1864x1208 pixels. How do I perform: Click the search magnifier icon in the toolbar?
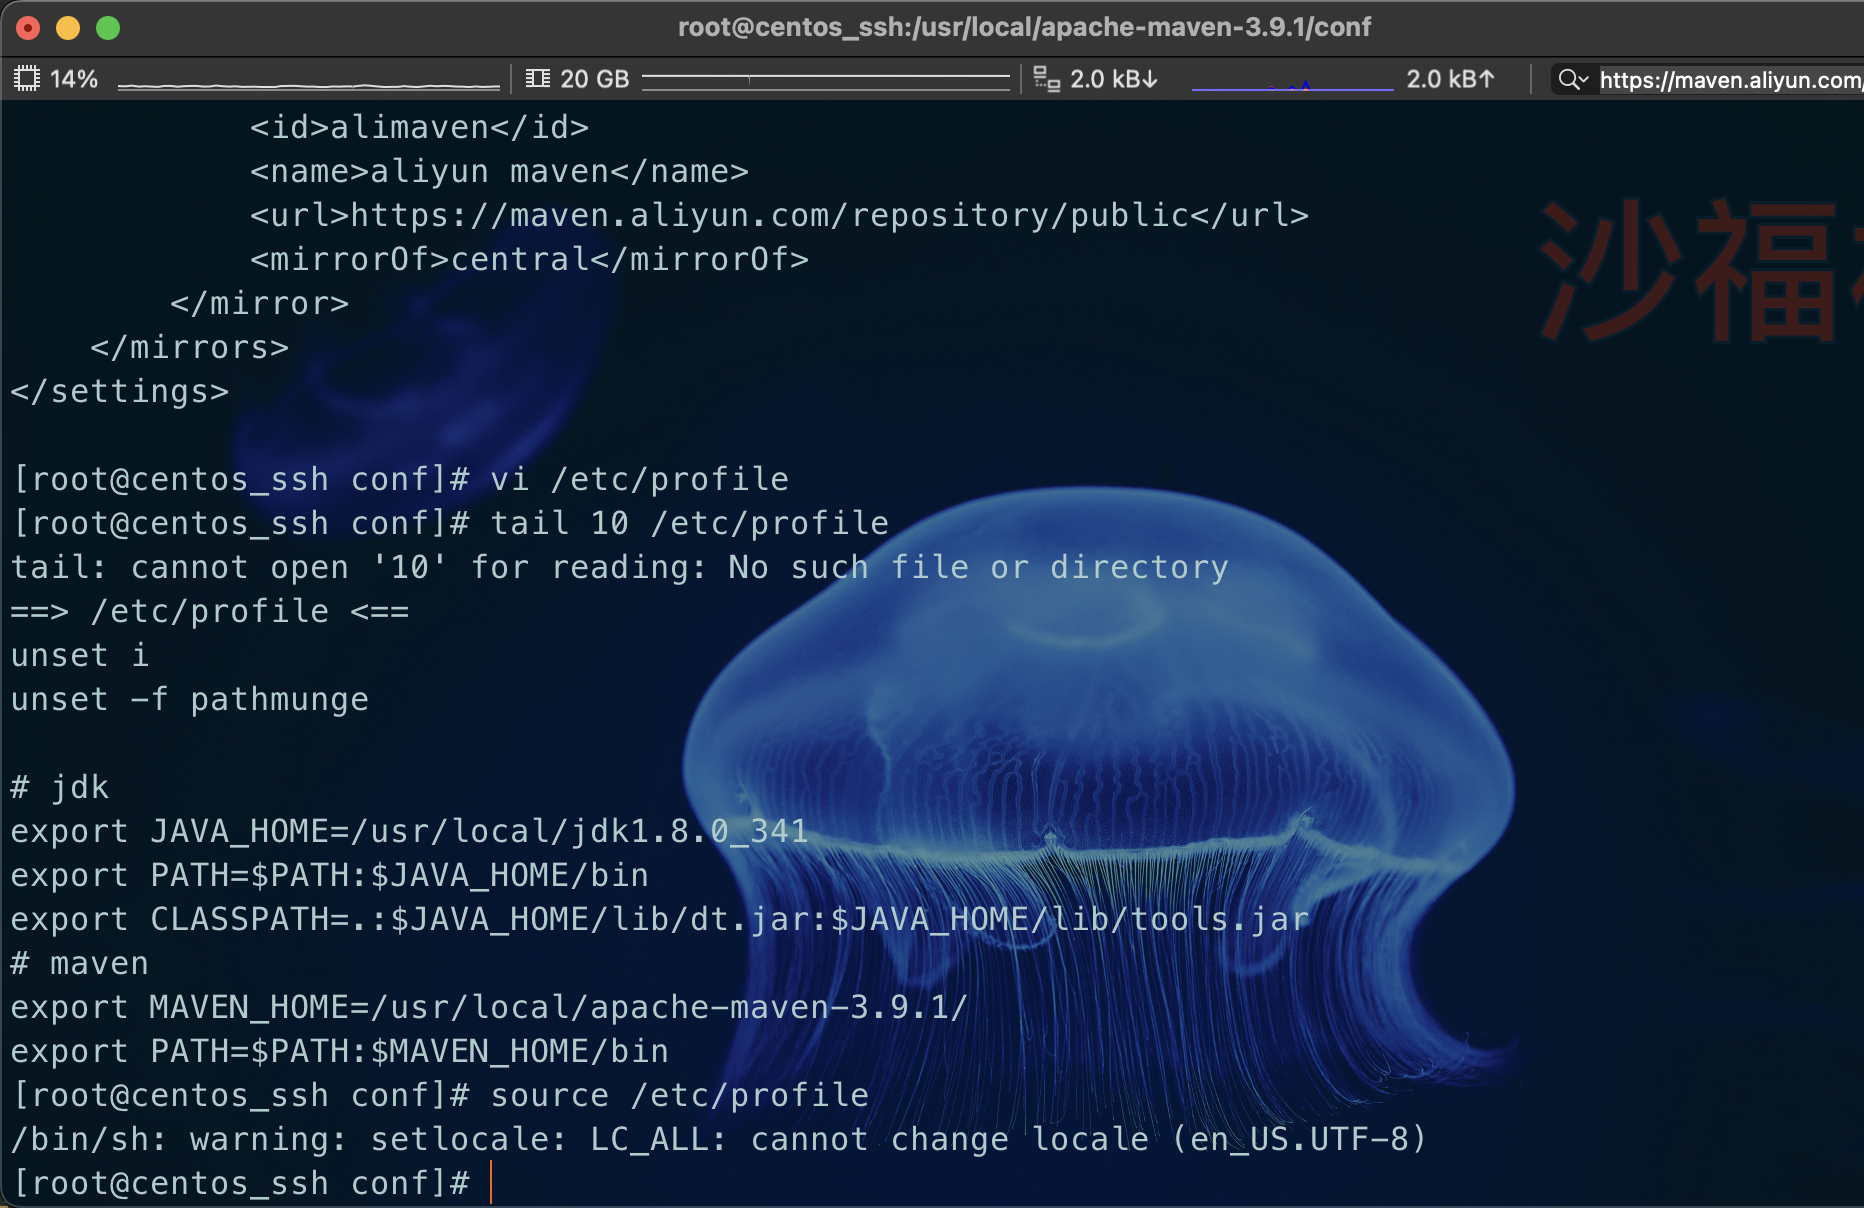[1567, 79]
